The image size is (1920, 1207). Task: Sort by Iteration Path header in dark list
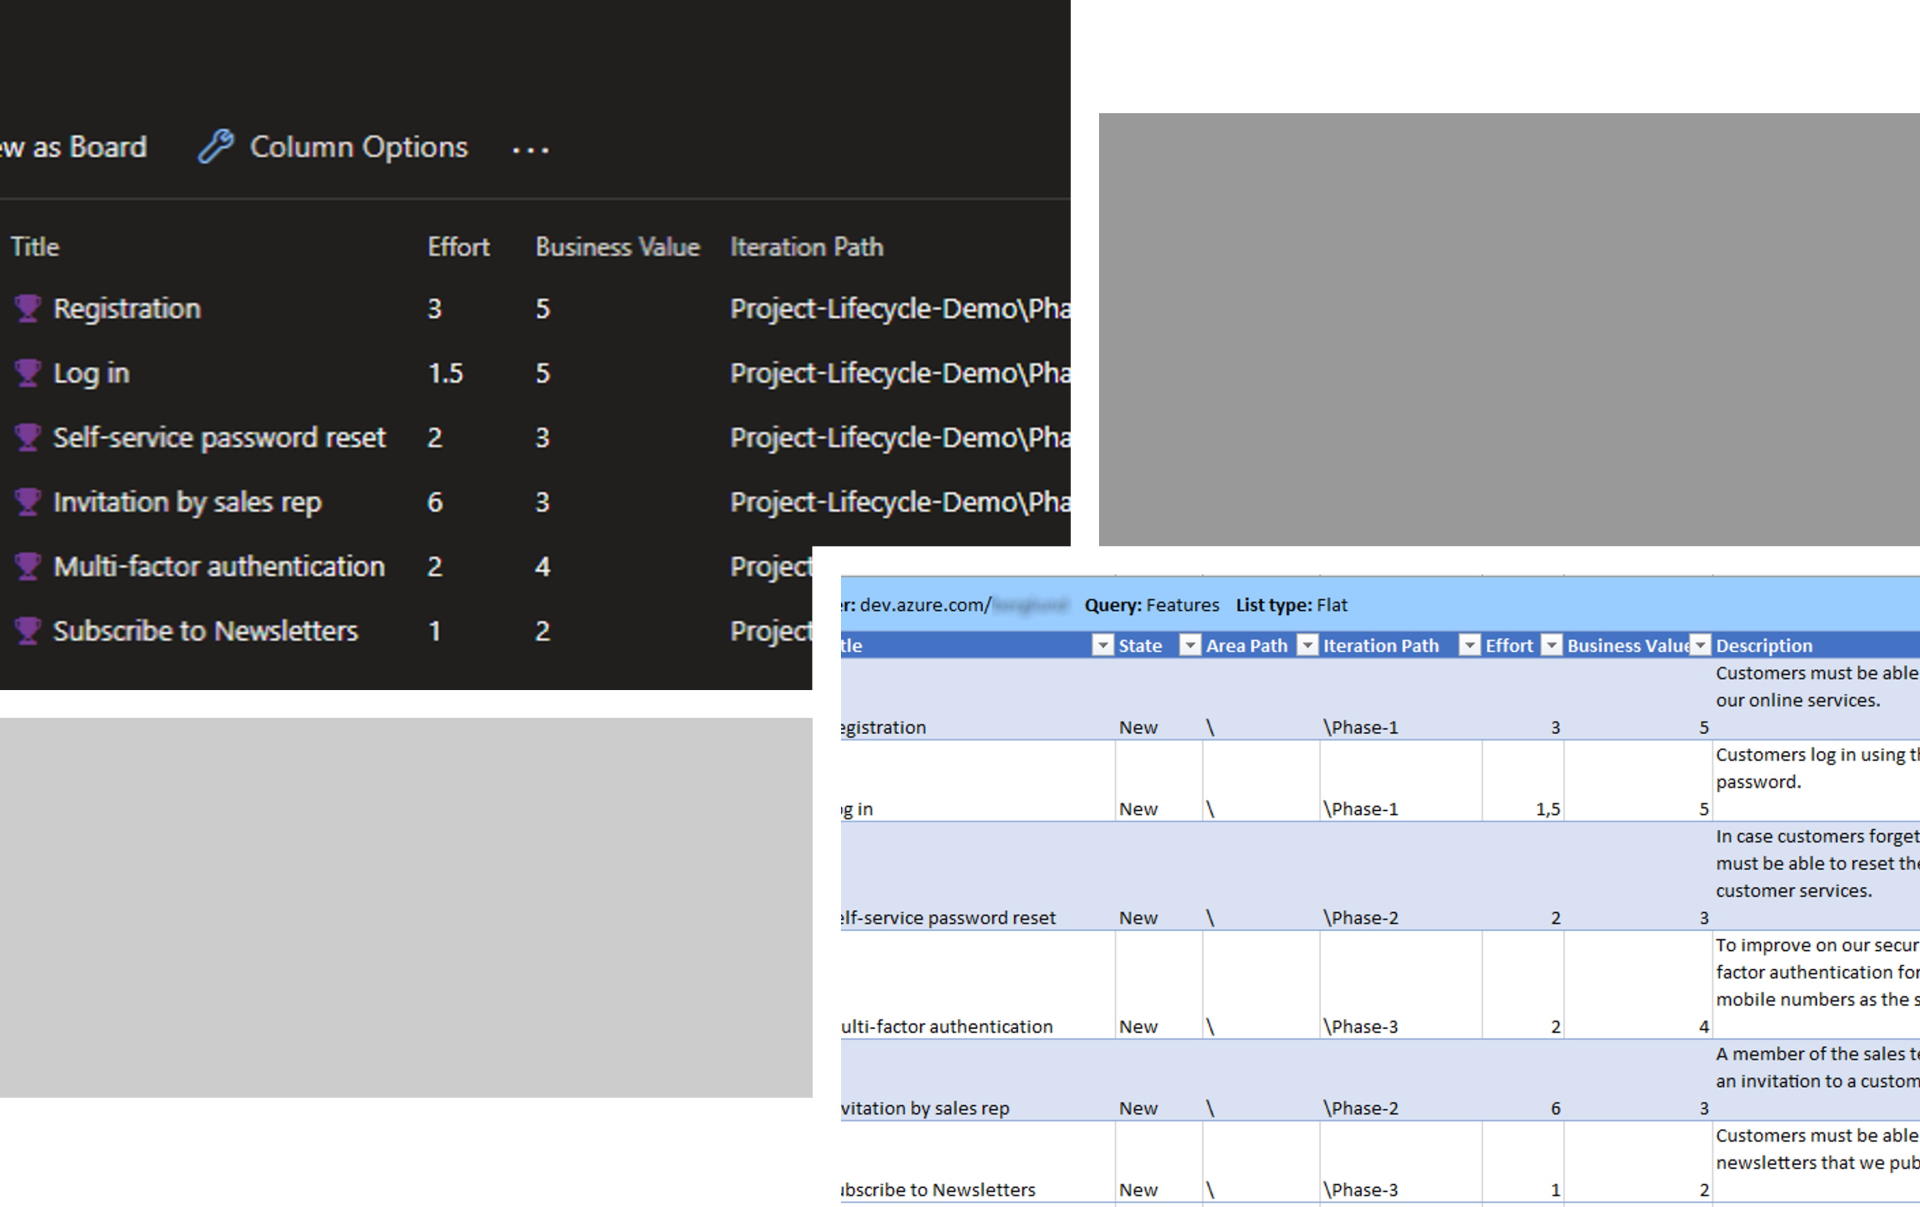coord(807,247)
